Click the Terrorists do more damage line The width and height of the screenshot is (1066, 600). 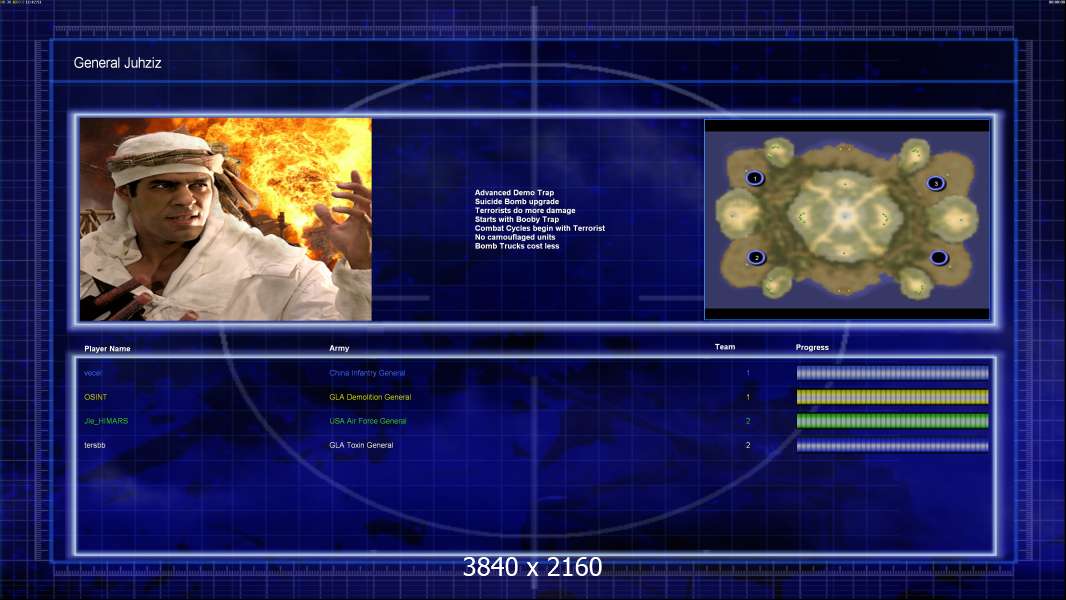(x=525, y=211)
